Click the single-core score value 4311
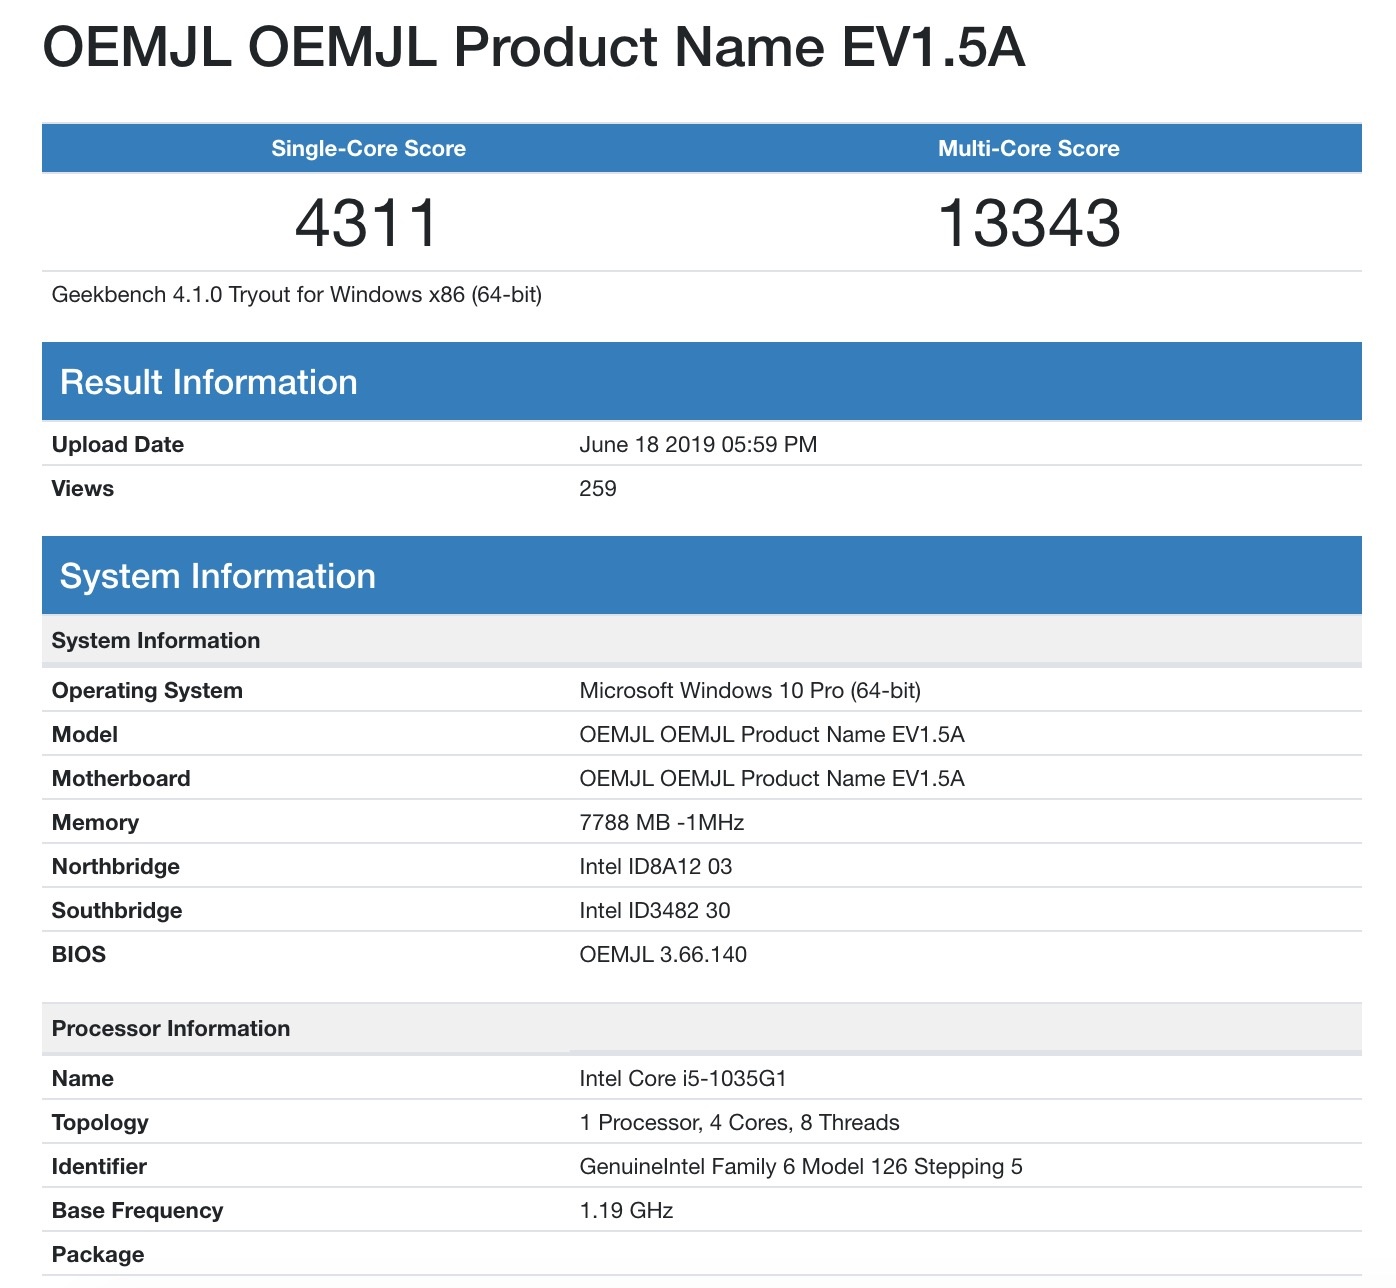This screenshot has width=1396, height=1288. [367, 223]
